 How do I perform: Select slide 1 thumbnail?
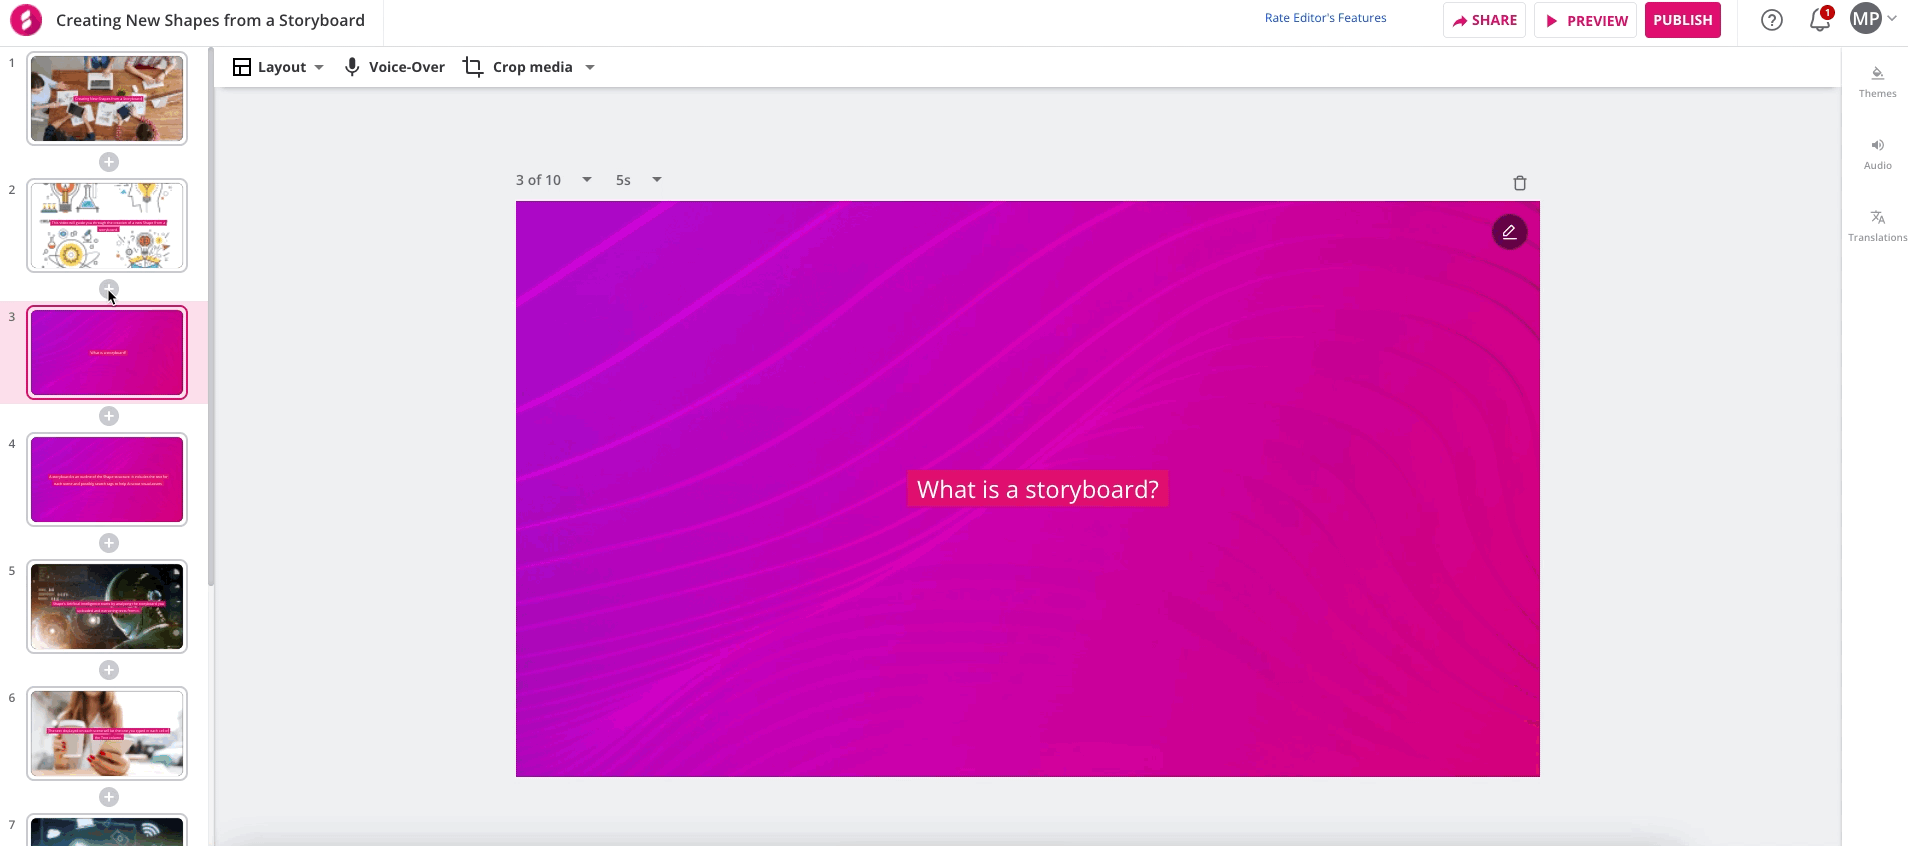coord(107,98)
